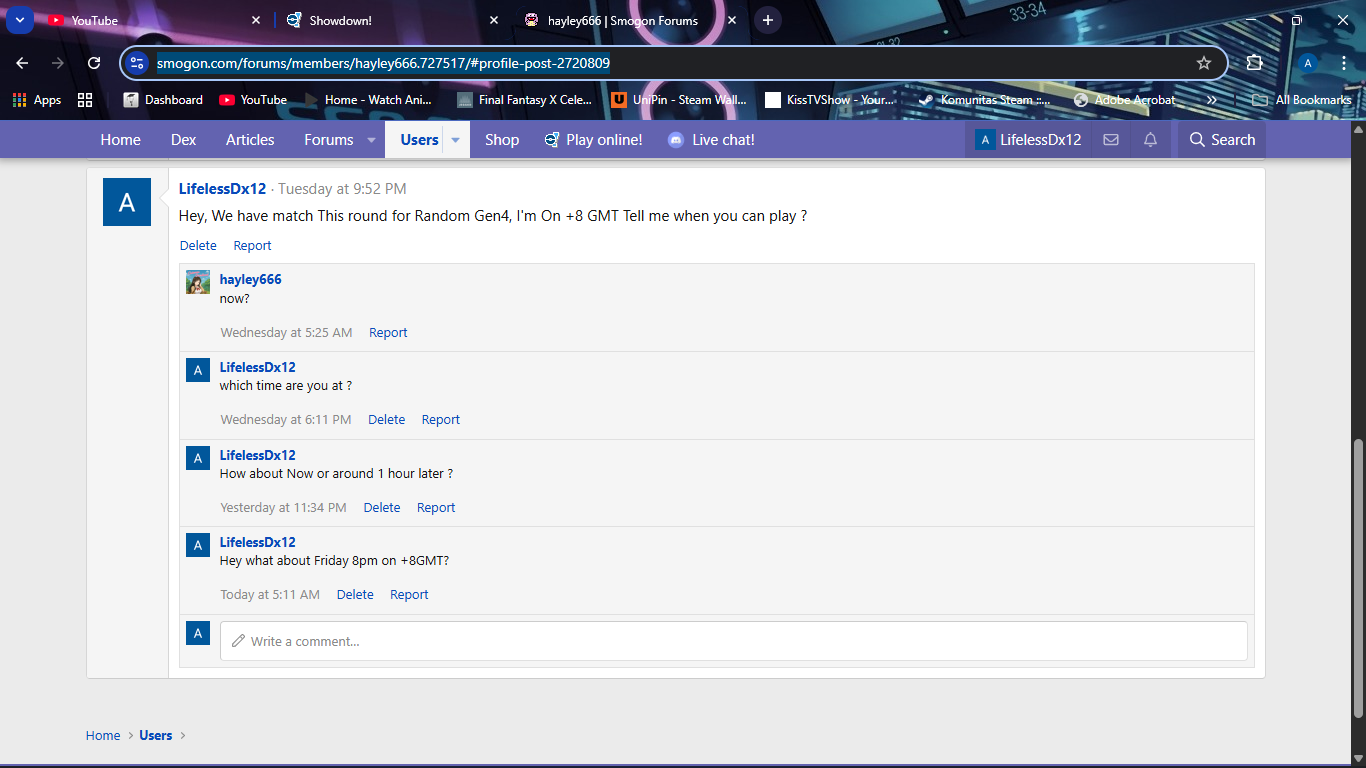Close the Showdown! tab

click(x=493, y=20)
